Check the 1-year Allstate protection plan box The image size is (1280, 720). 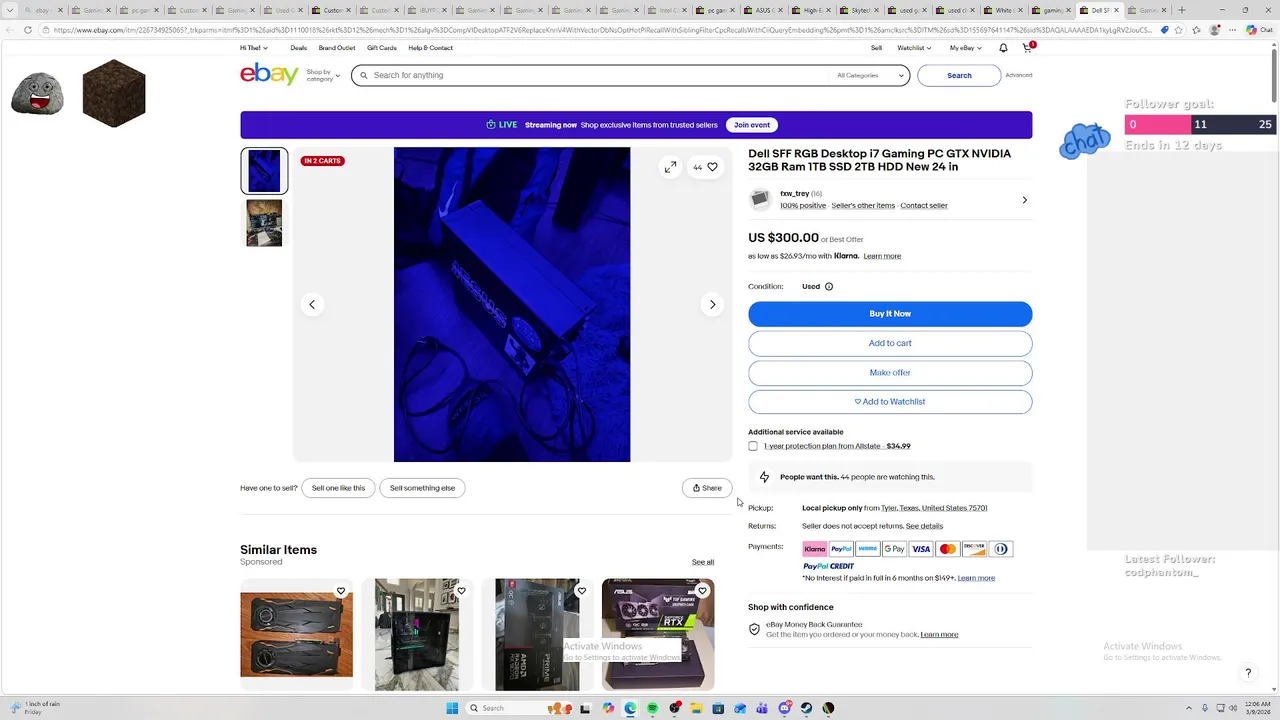pos(753,446)
